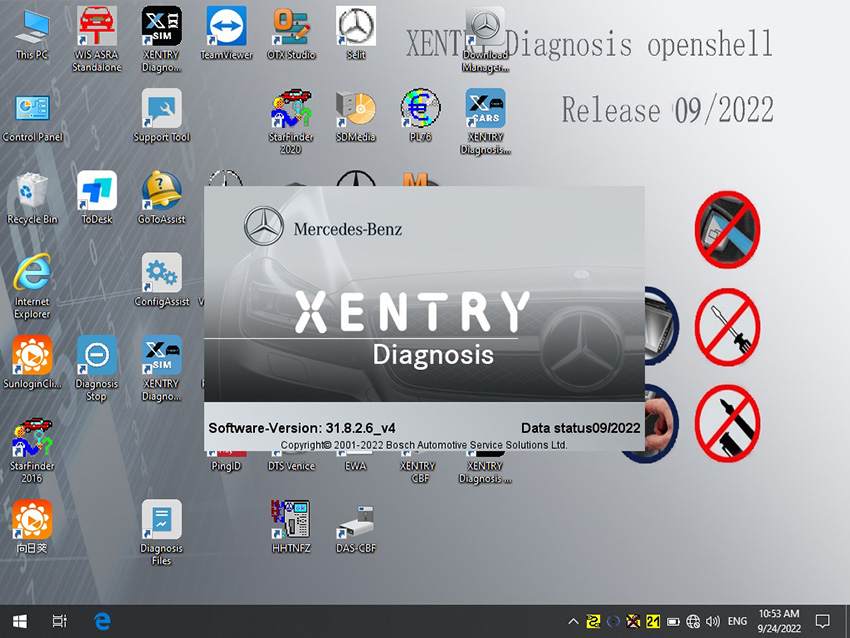
Task: Click the Task View taskbar button
Action: (60, 621)
